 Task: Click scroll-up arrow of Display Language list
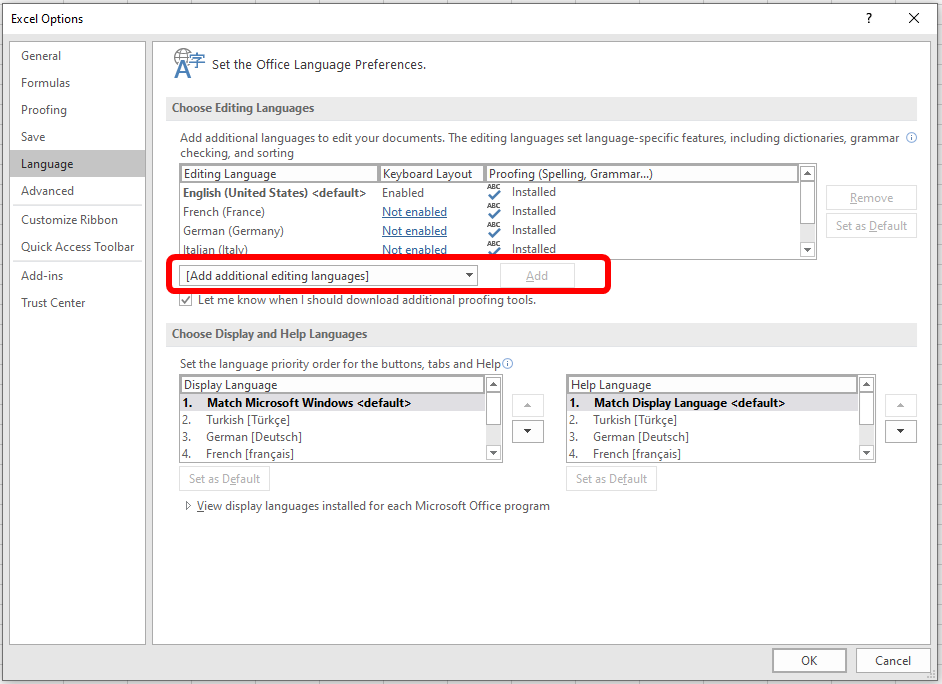pos(493,384)
